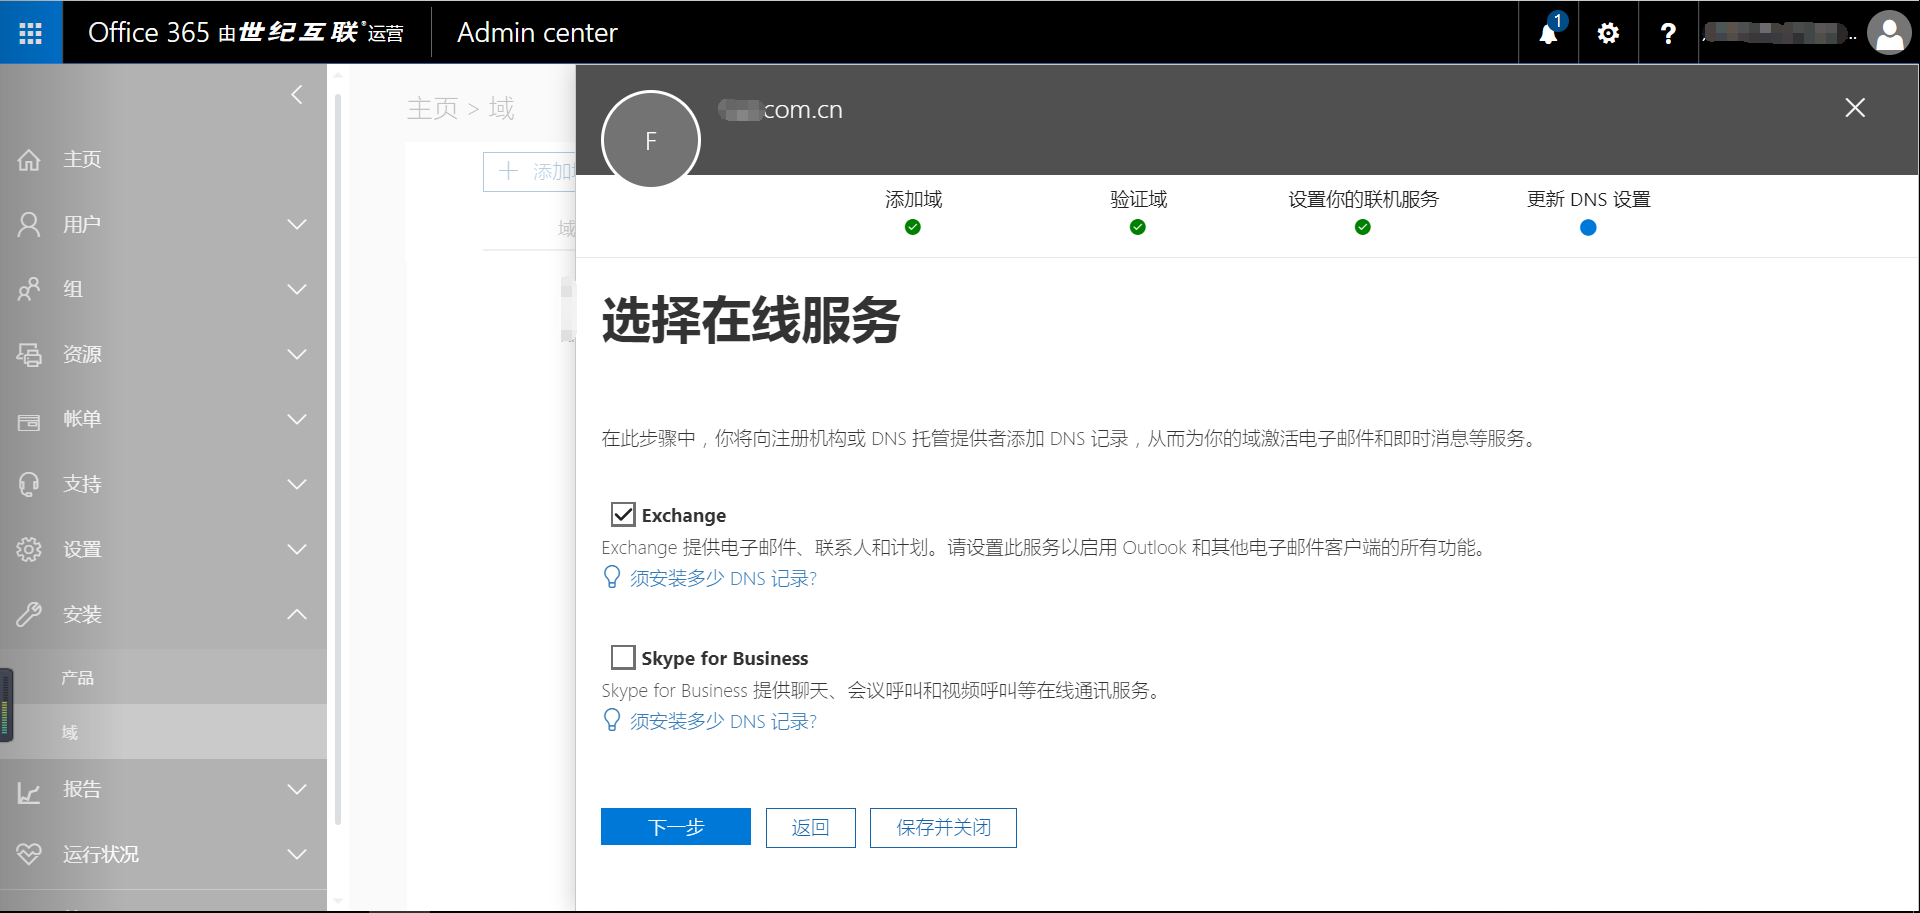The image size is (1920, 913).
Task: Select the 更新 DNS 设置 wizard step
Action: [1588, 199]
